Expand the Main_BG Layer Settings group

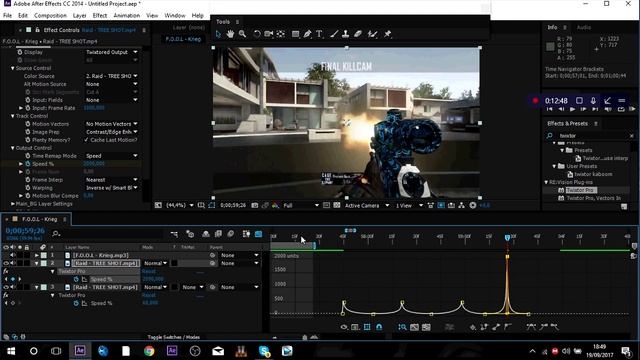[x=12, y=204]
